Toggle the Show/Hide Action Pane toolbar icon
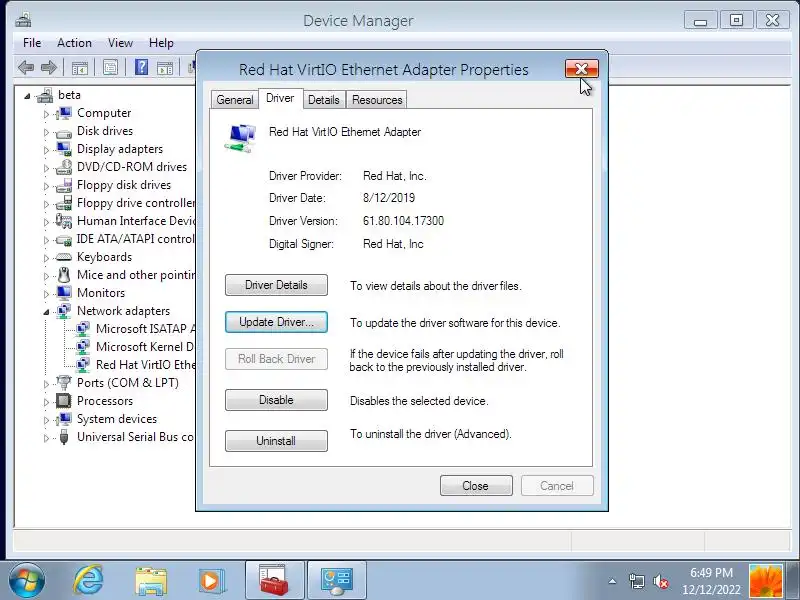The width and height of the screenshot is (800, 600). (x=165, y=67)
